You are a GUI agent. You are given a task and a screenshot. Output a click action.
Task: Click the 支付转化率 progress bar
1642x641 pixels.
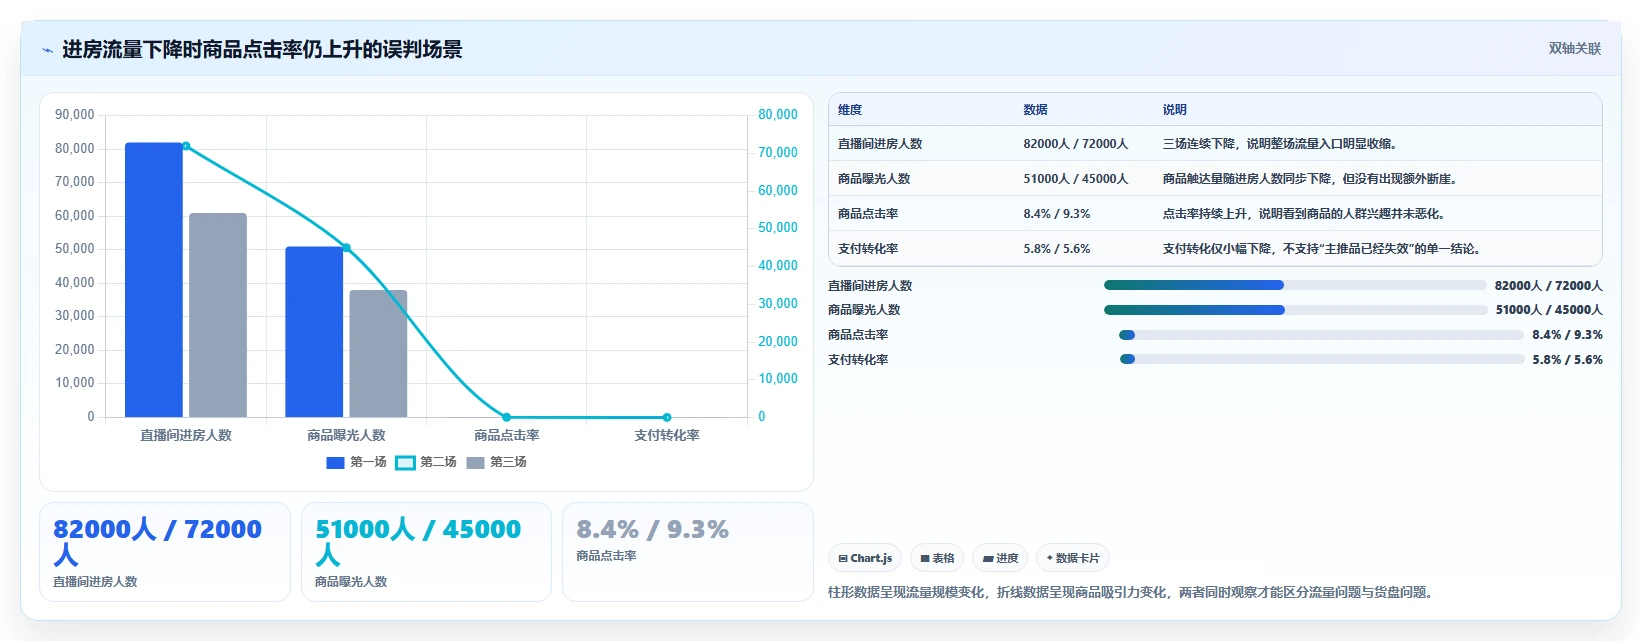click(x=1321, y=359)
